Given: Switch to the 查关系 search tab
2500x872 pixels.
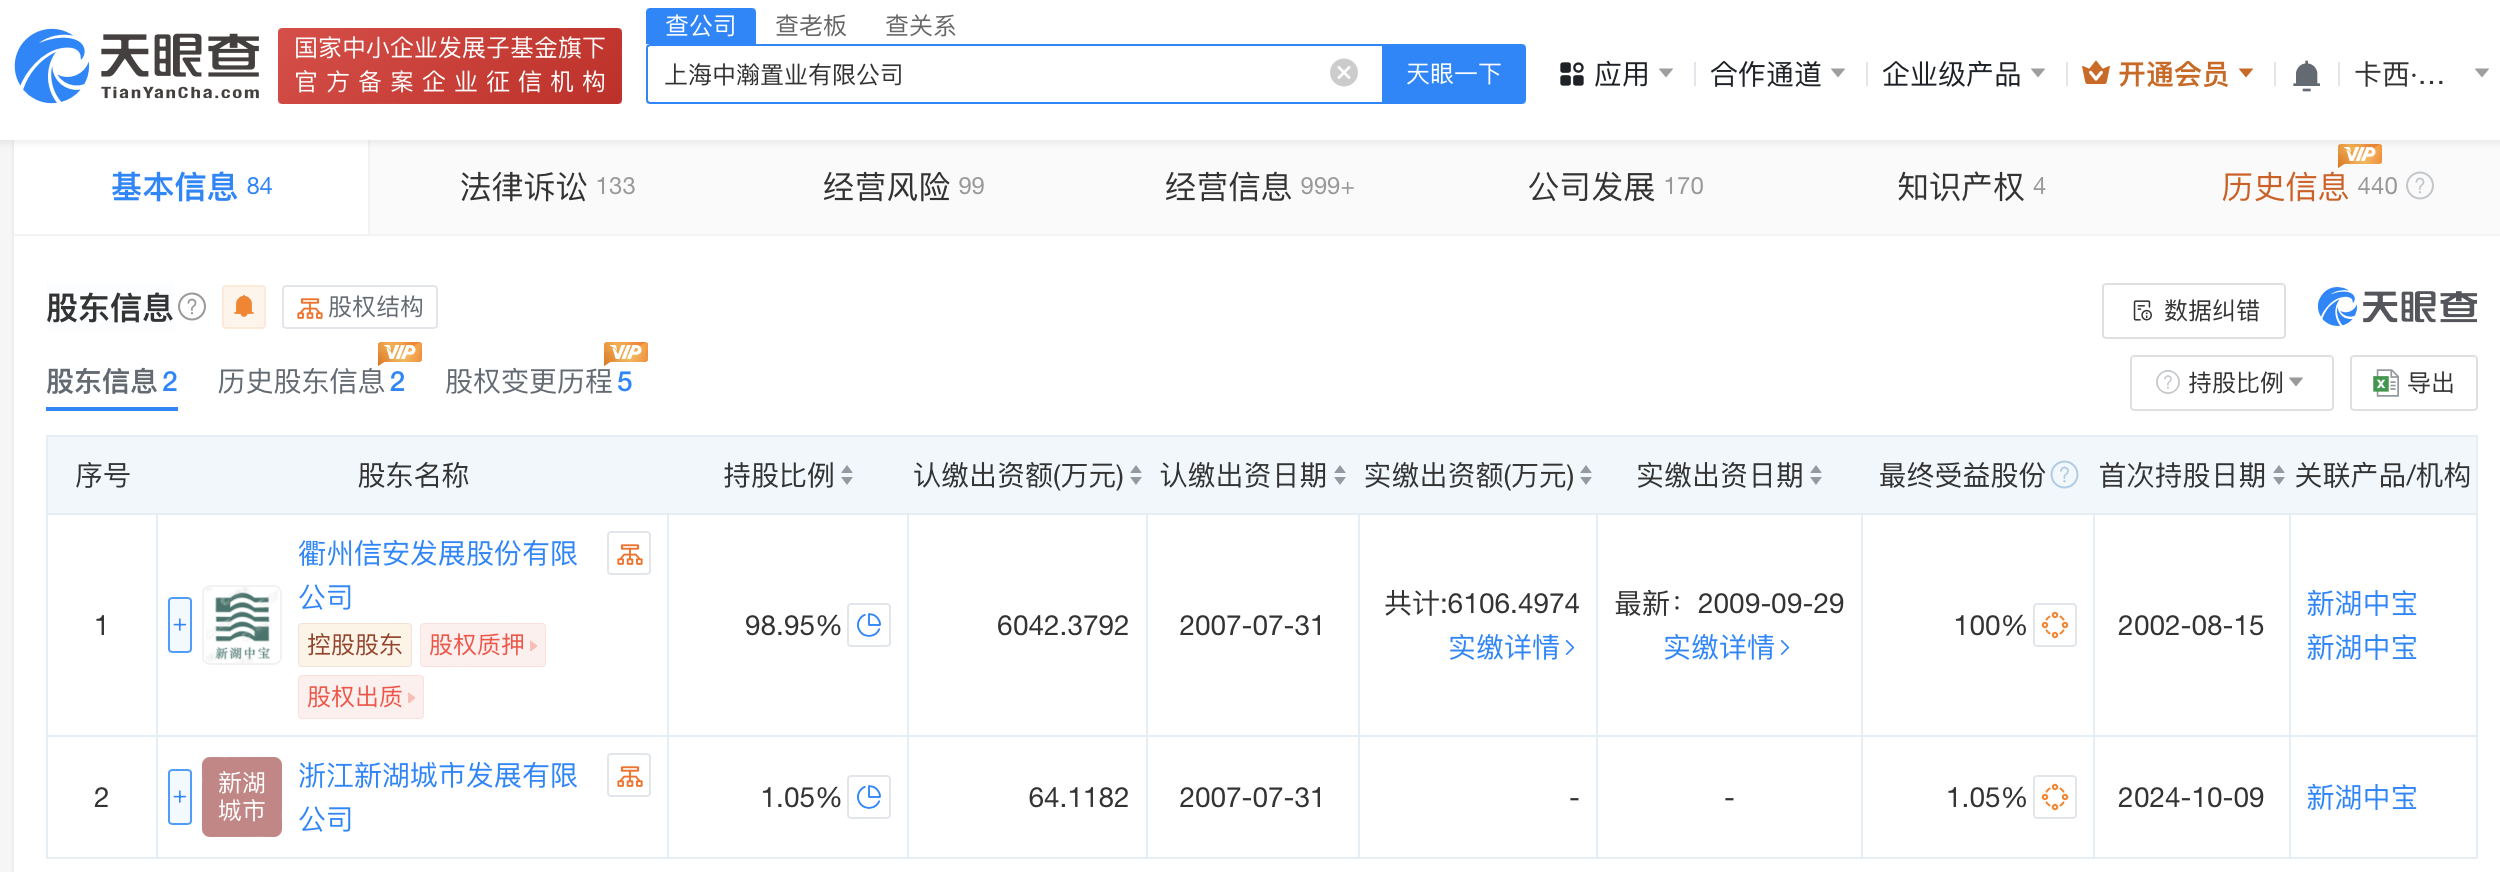Looking at the screenshot, I should pyautogui.click(x=921, y=25).
